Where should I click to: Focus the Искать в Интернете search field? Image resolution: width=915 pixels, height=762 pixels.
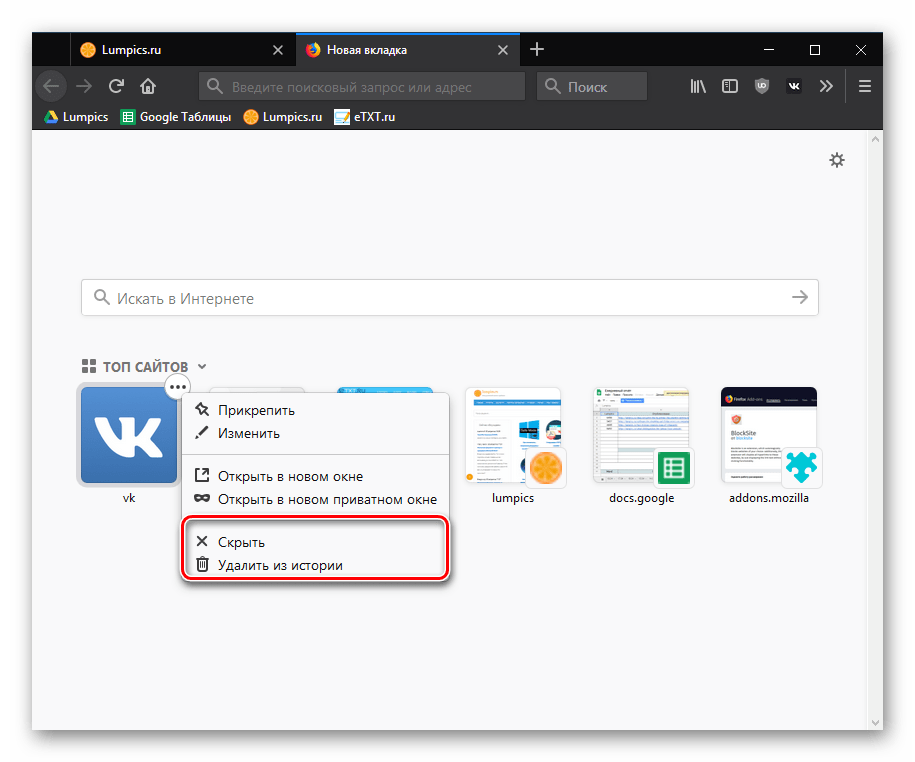(x=440, y=298)
